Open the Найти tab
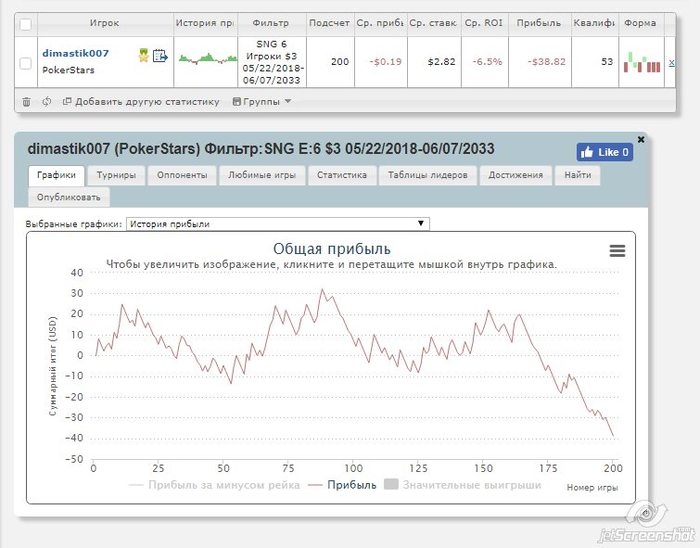 pos(578,175)
